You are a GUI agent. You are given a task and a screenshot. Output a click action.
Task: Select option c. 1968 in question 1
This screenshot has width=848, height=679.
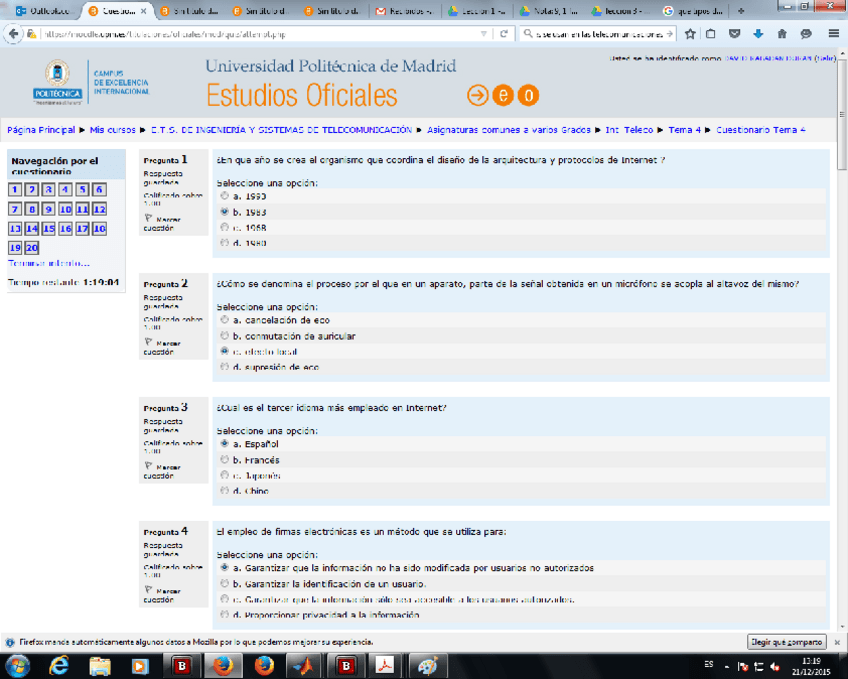coord(224,227)
